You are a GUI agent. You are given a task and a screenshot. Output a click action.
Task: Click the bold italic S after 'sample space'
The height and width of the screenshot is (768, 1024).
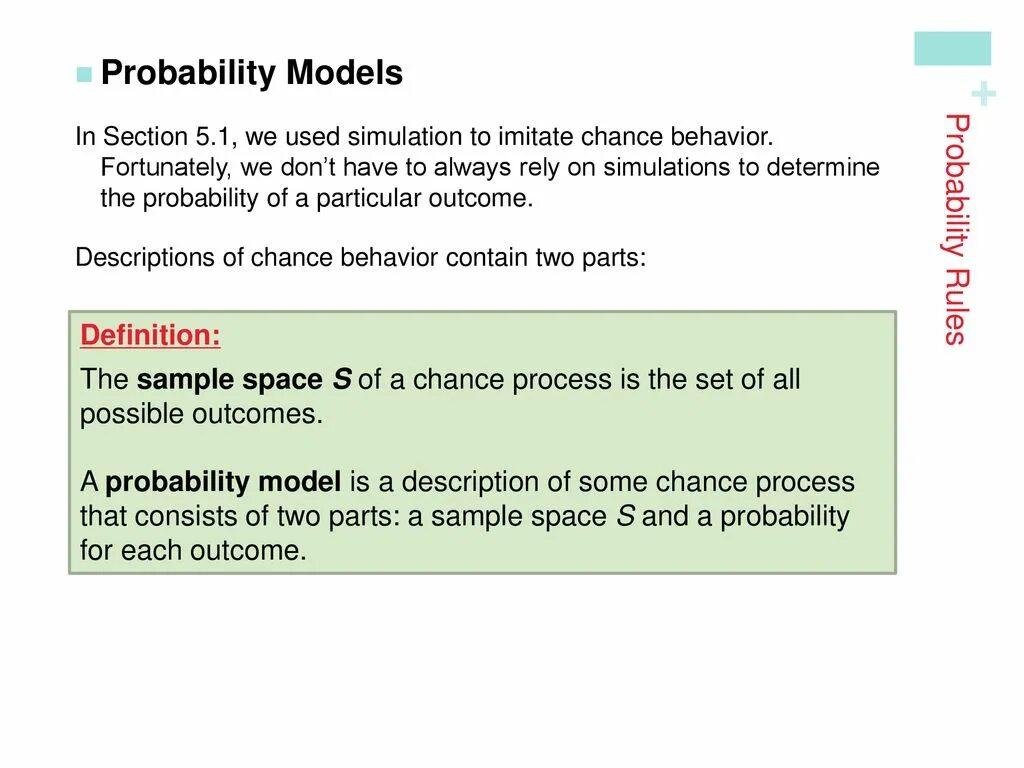(x=342, y=379)
